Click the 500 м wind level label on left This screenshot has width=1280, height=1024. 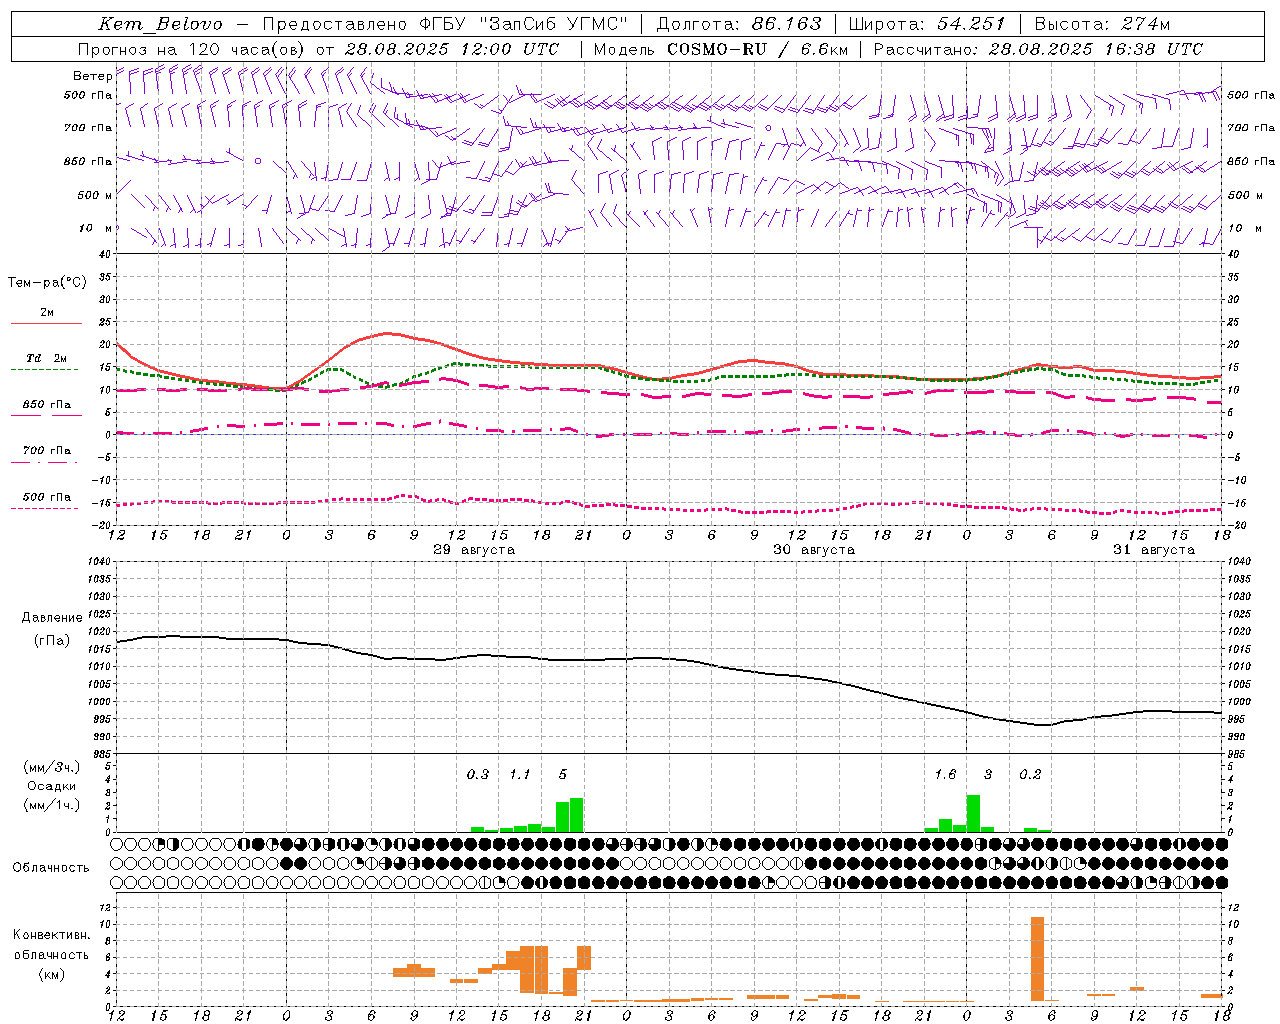pos(95,196)
